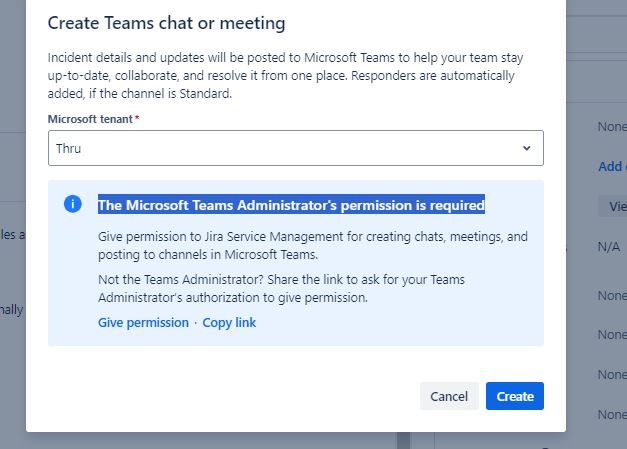Click the 'Create Teams chat or meeting' title

coord(166,23)
